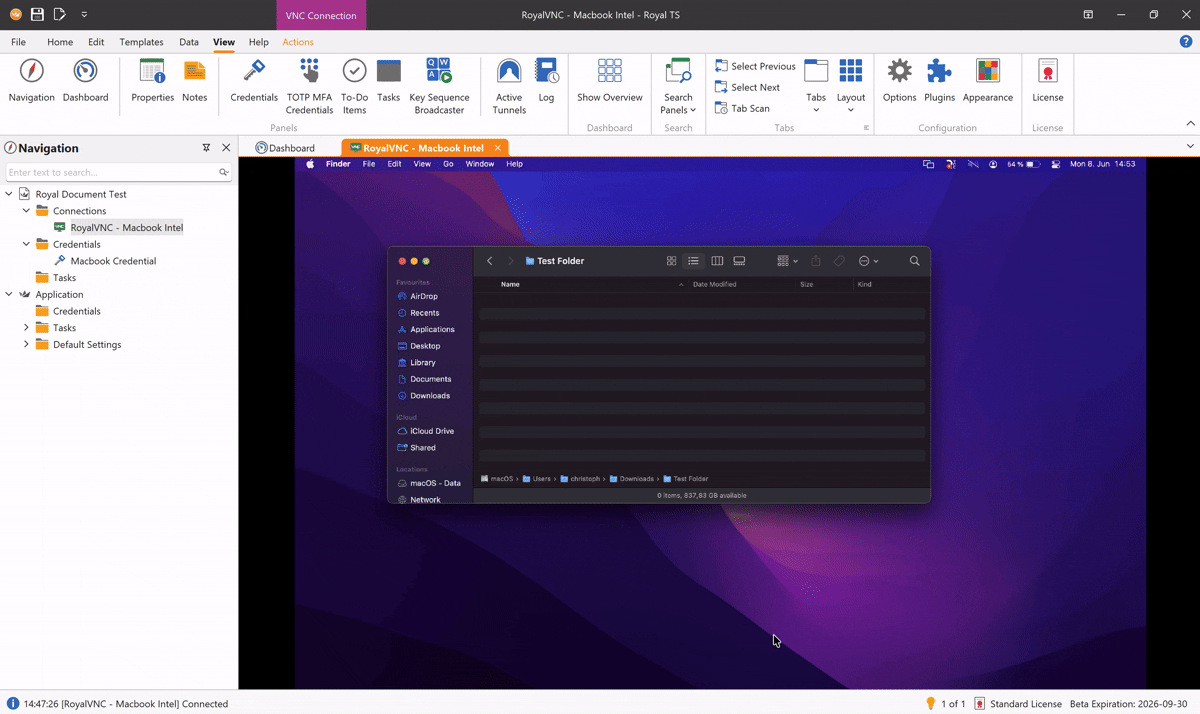Screen dimensions: 1200x714
Task: Show the Credentials panel in ribbon
Action: tap(254, 81)
